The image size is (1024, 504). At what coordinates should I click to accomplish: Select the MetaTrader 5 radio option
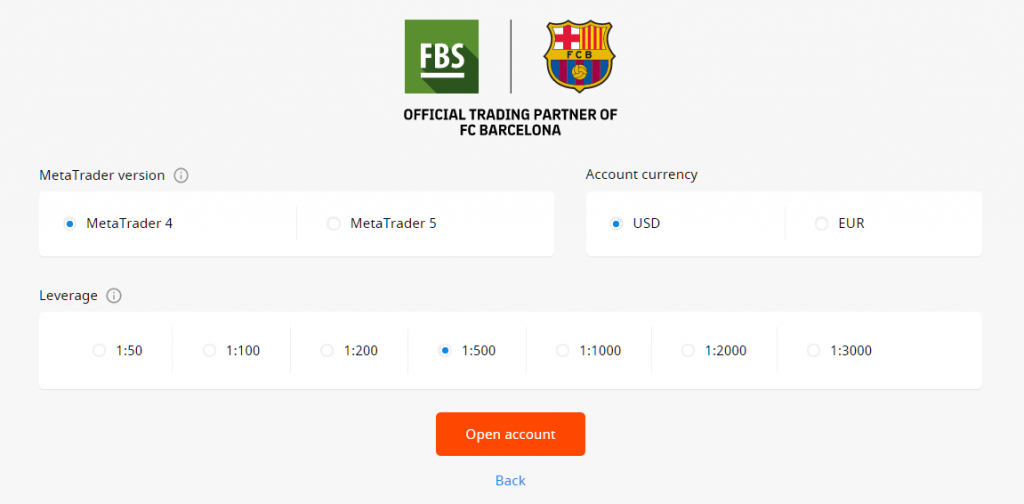[334, 224]
